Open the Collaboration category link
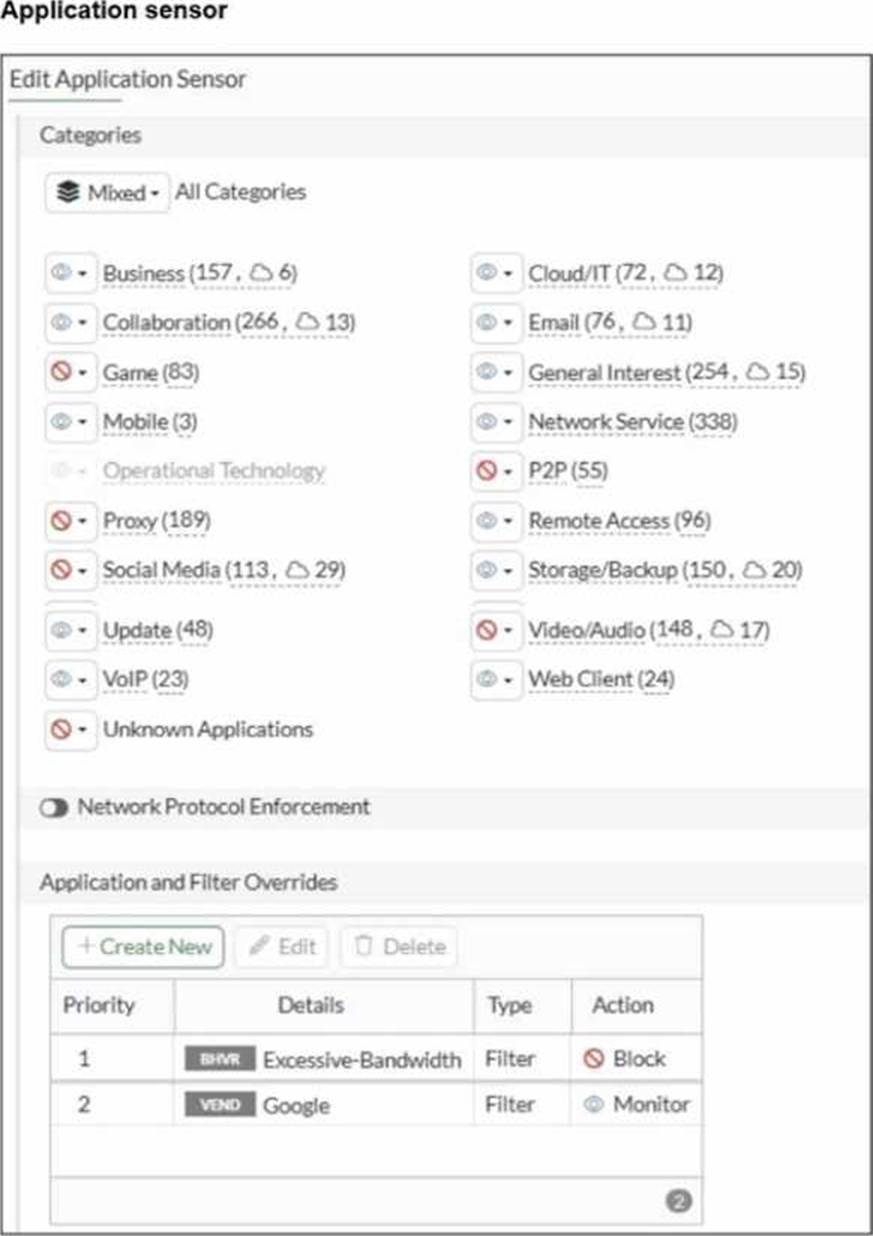Image resolution: width=873 pixels, height=1236 pixels. pyautogui.click(x=166, y=323)
